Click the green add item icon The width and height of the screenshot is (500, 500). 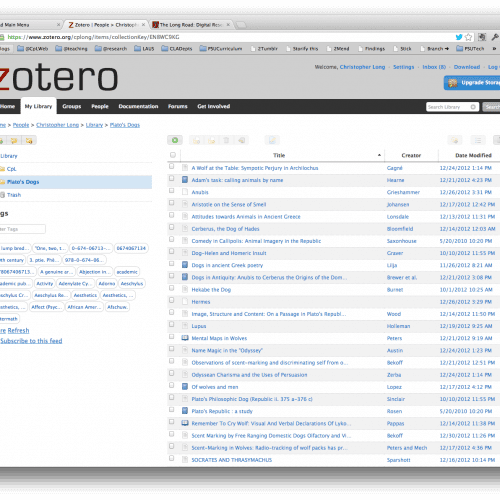coord(175,140)
